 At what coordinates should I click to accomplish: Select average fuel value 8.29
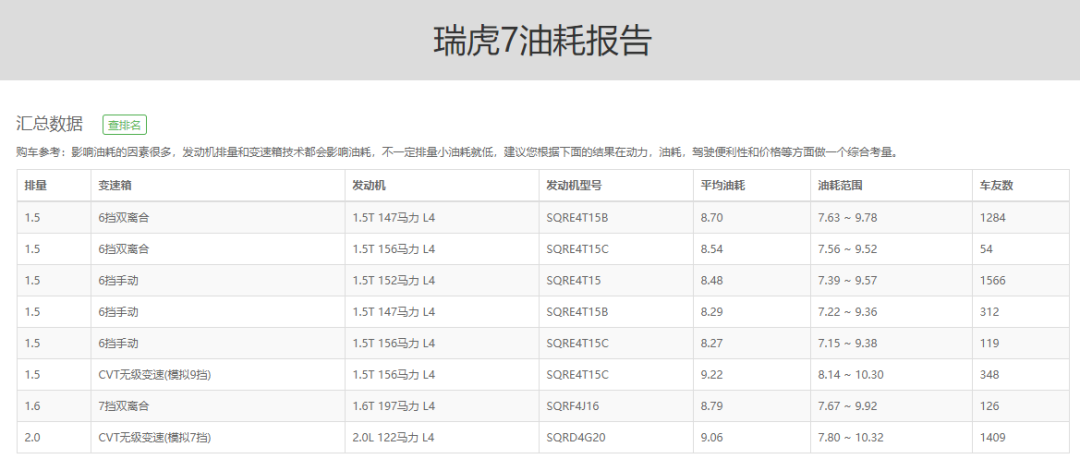click(712, 312)
